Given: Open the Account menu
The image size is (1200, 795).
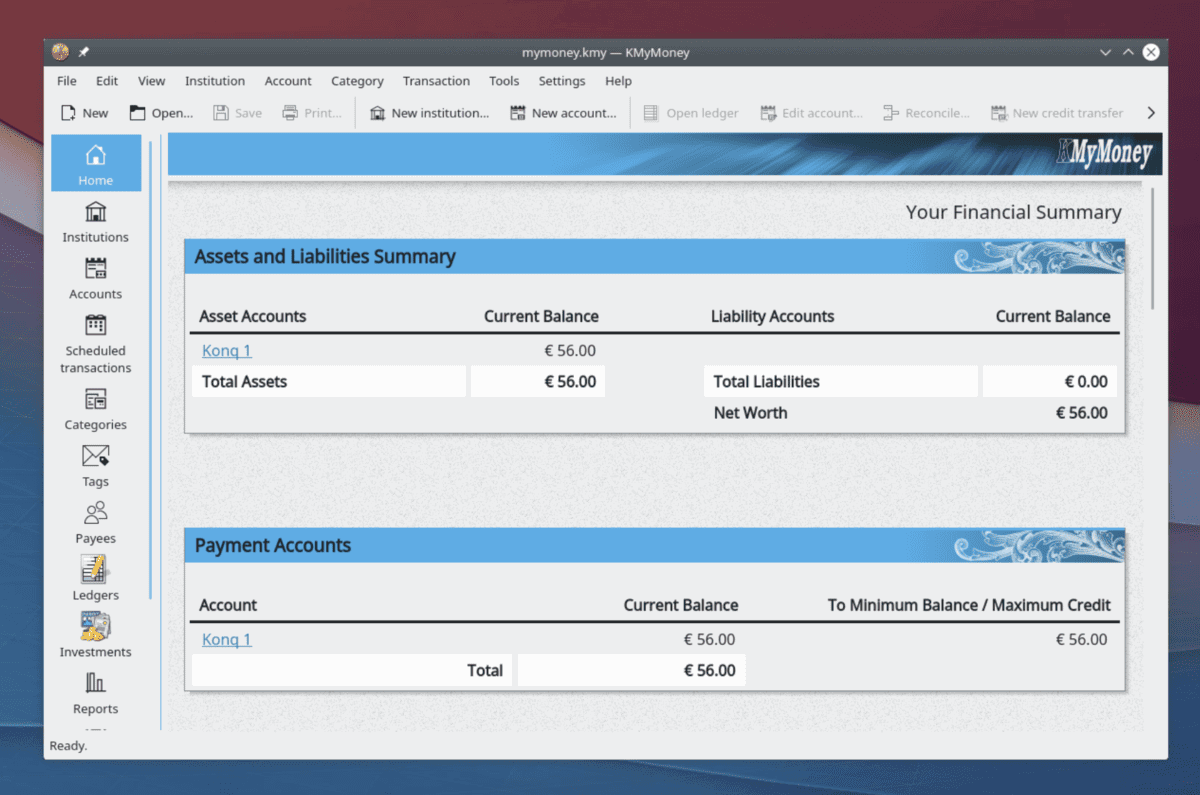Looking at the screenshot, I should 288,81.
